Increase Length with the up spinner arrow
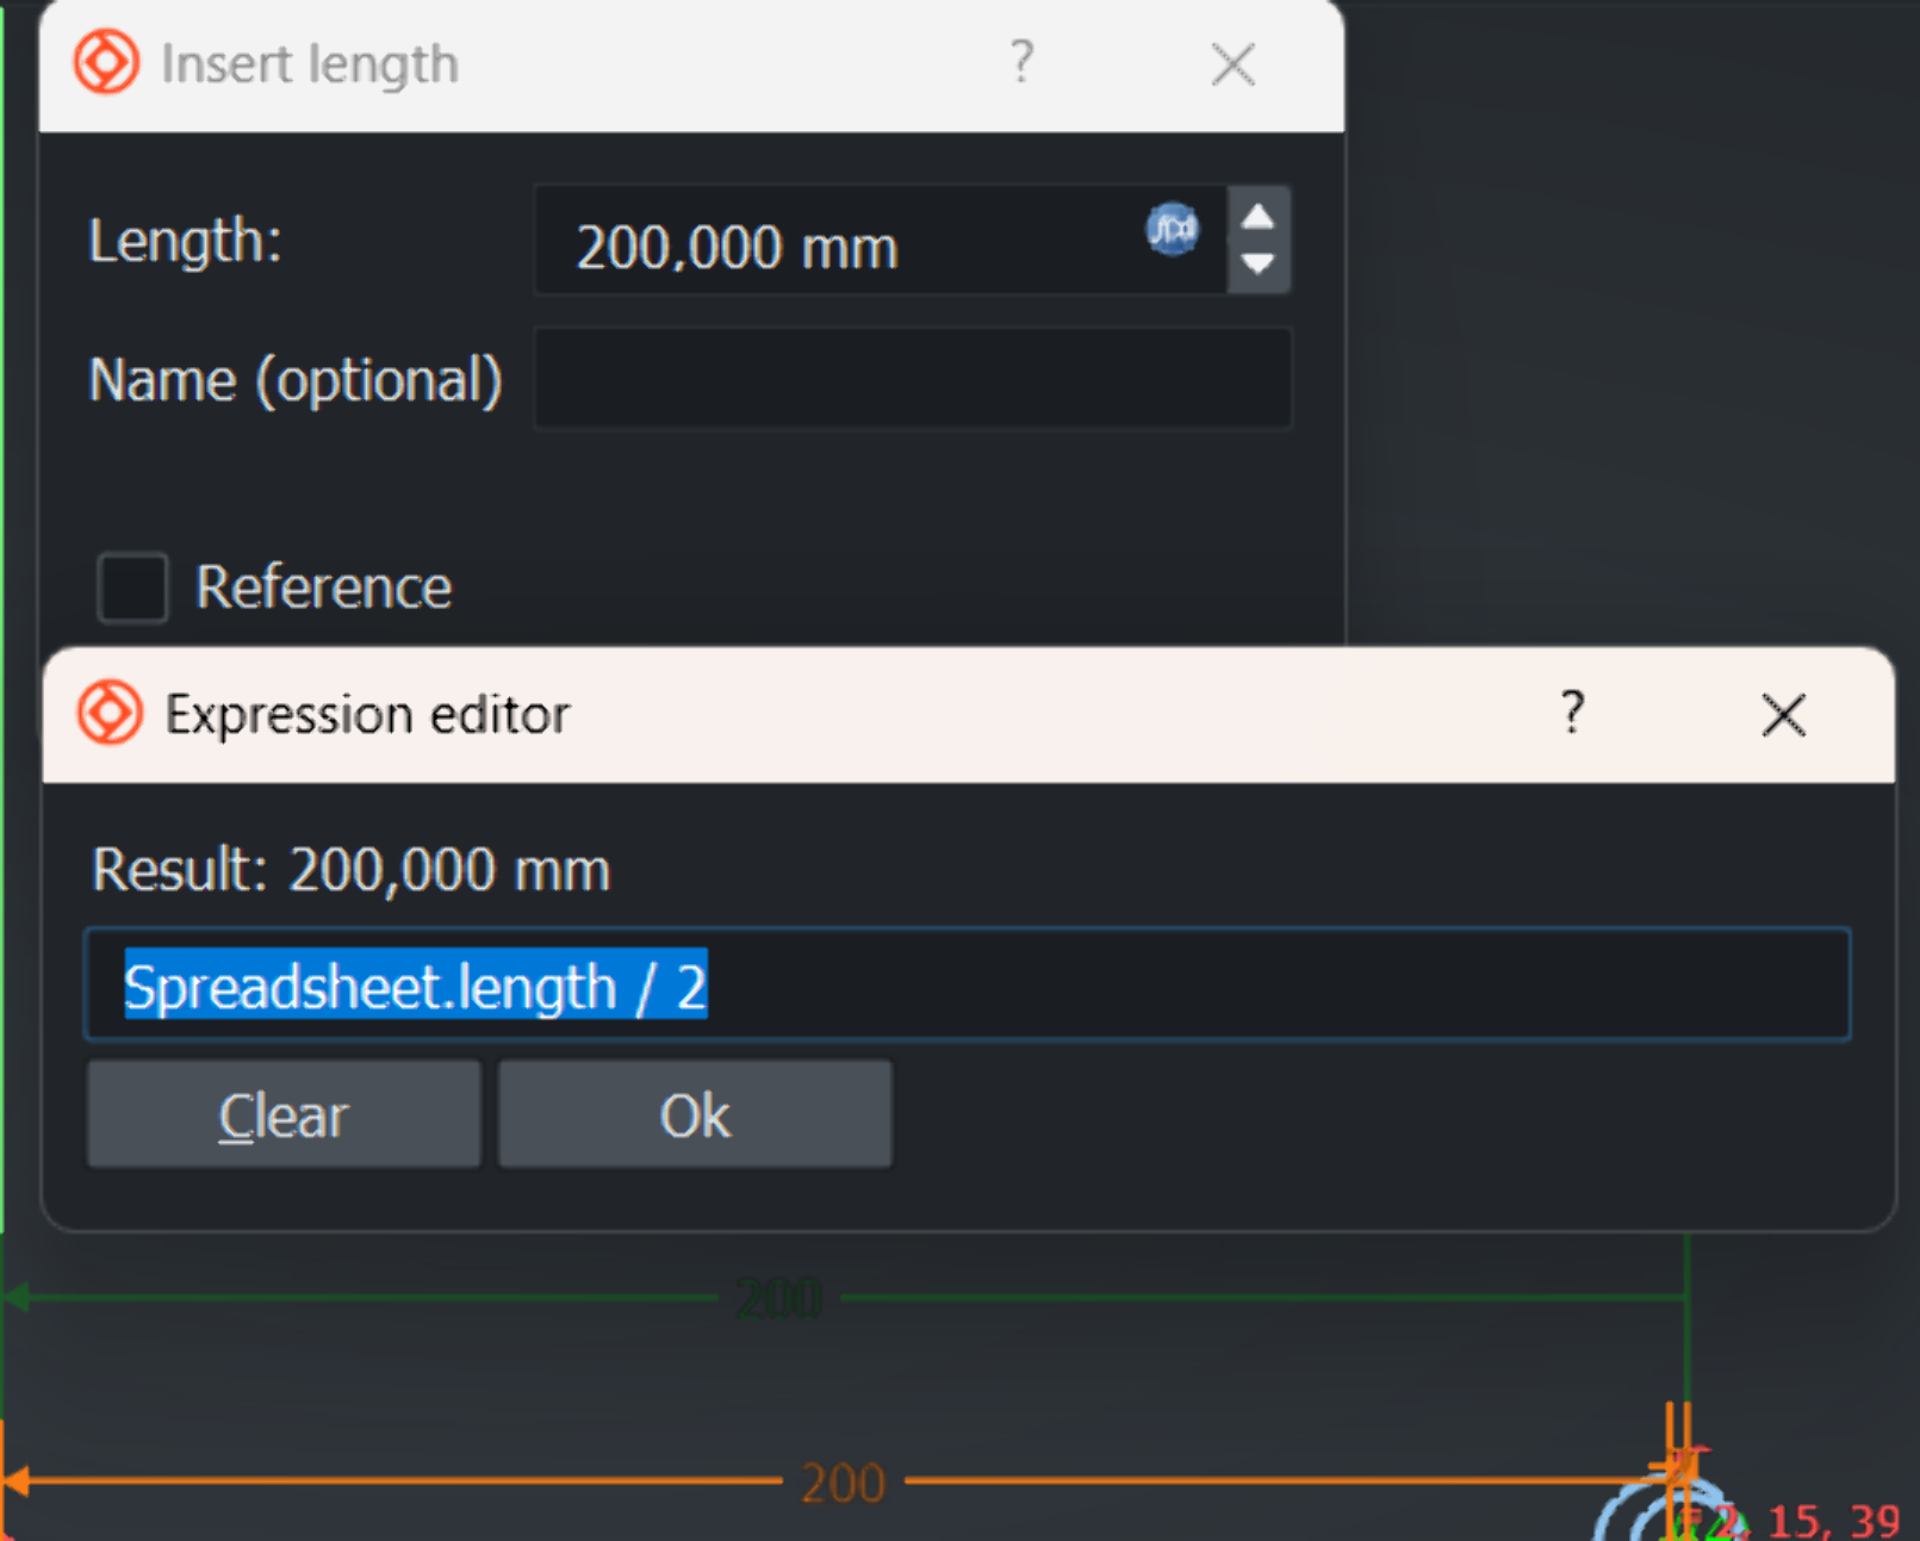 pos(1258,216)
